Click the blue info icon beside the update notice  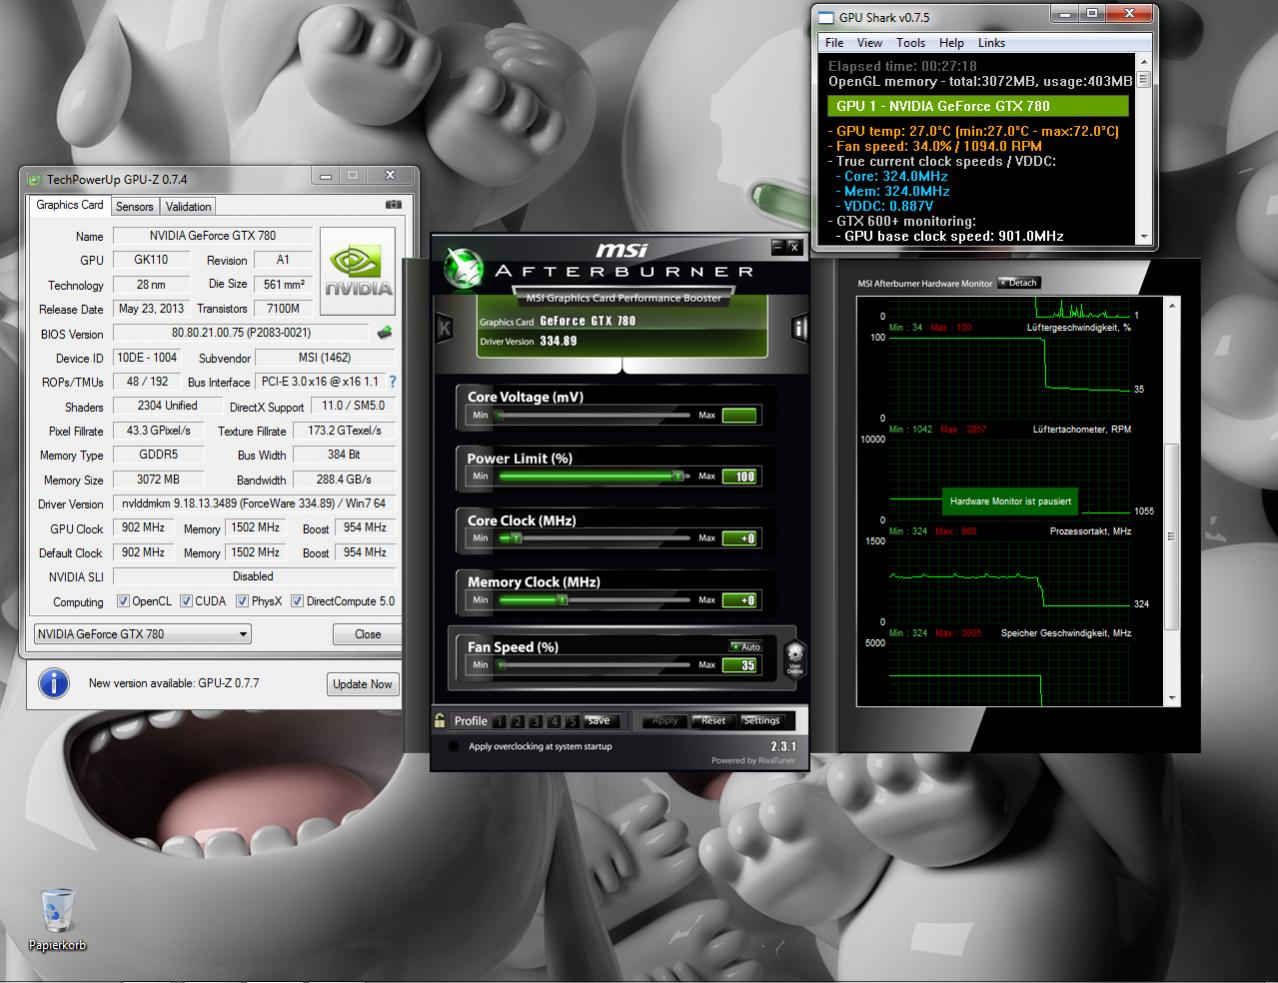(x=53, y=683)
